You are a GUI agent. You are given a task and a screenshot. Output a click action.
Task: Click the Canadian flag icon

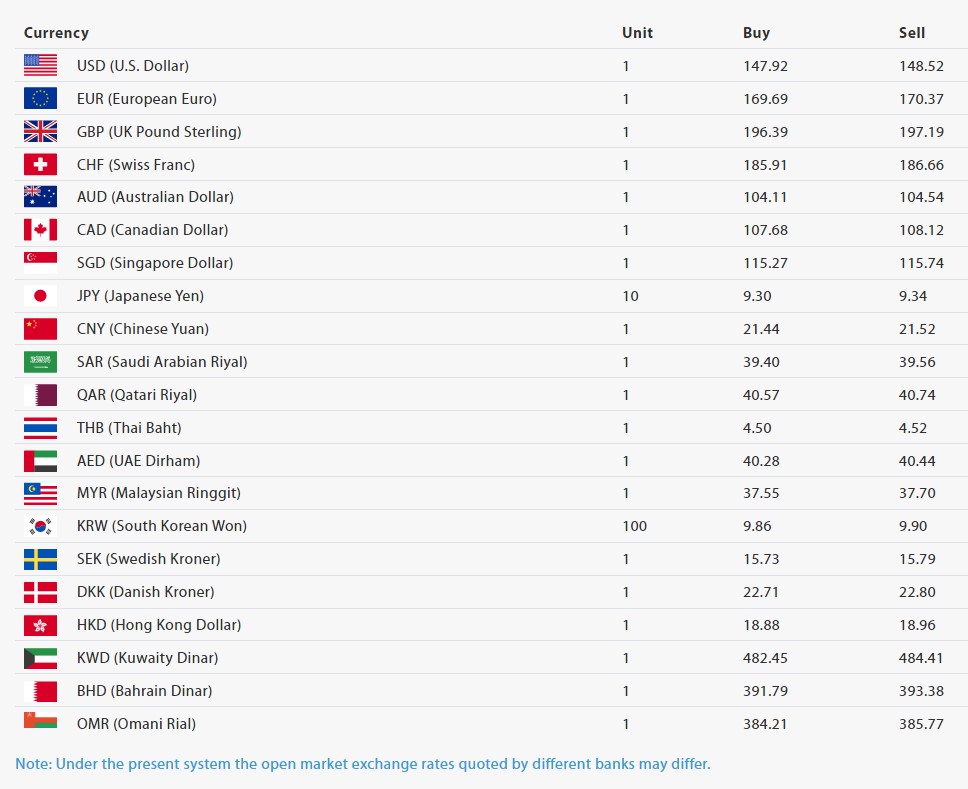40,230
